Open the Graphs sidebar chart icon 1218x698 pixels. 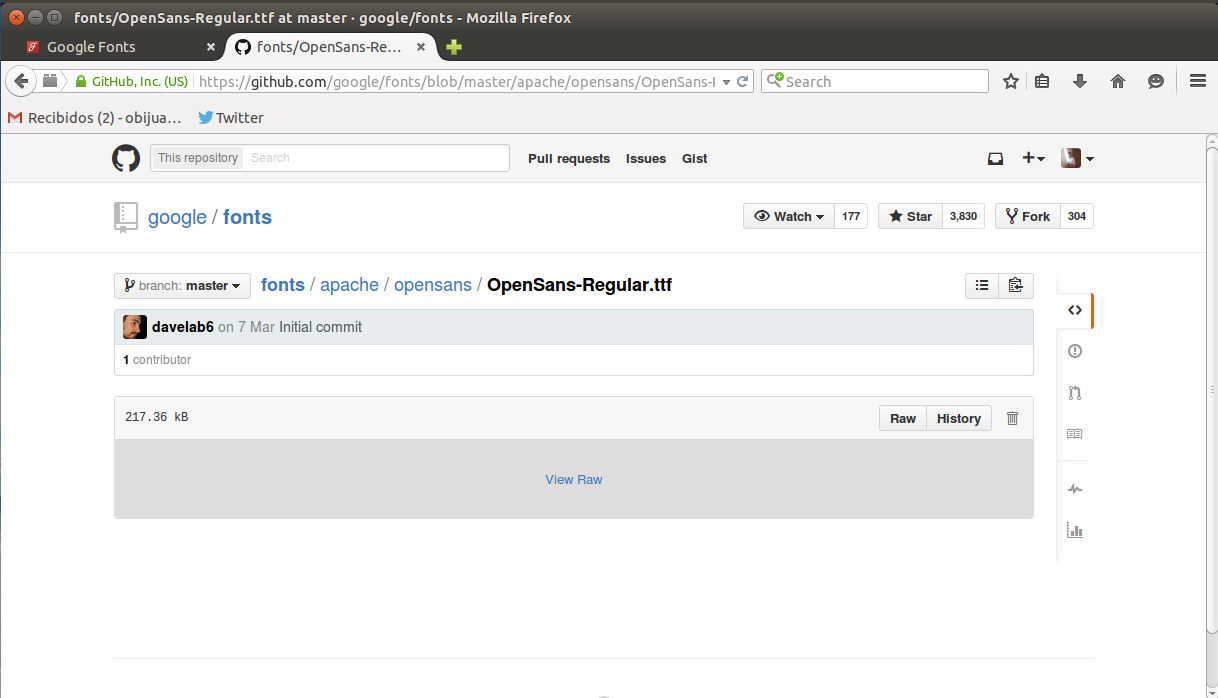point(1075,530)
